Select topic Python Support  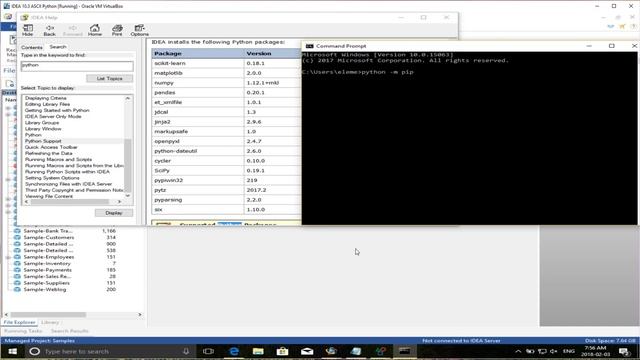pos(43,141)
